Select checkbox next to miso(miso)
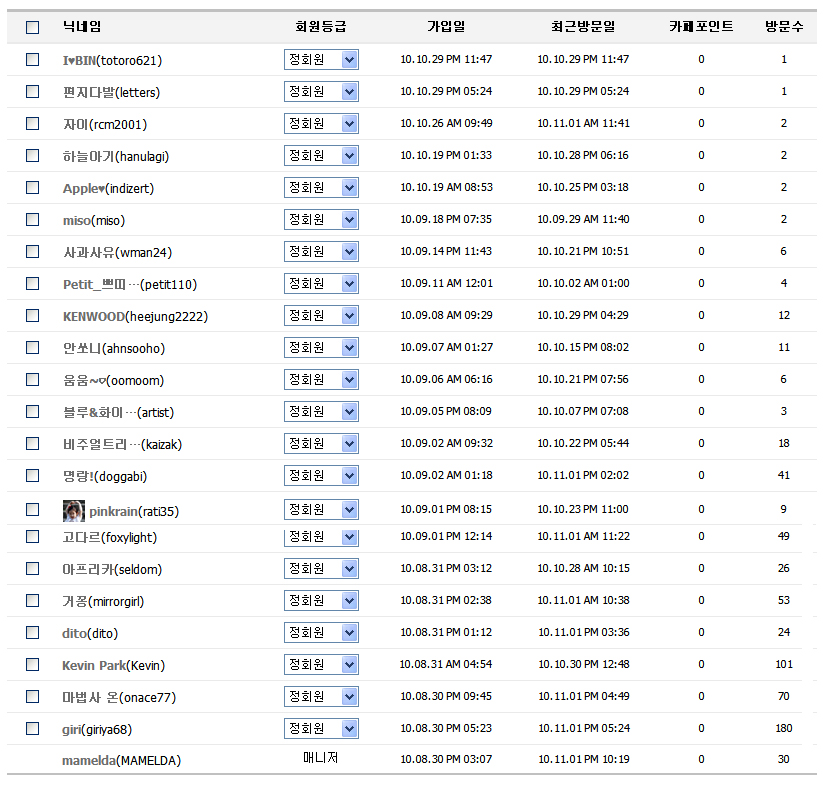The width and height of the screenshot is (828, 785). (33, 220)
